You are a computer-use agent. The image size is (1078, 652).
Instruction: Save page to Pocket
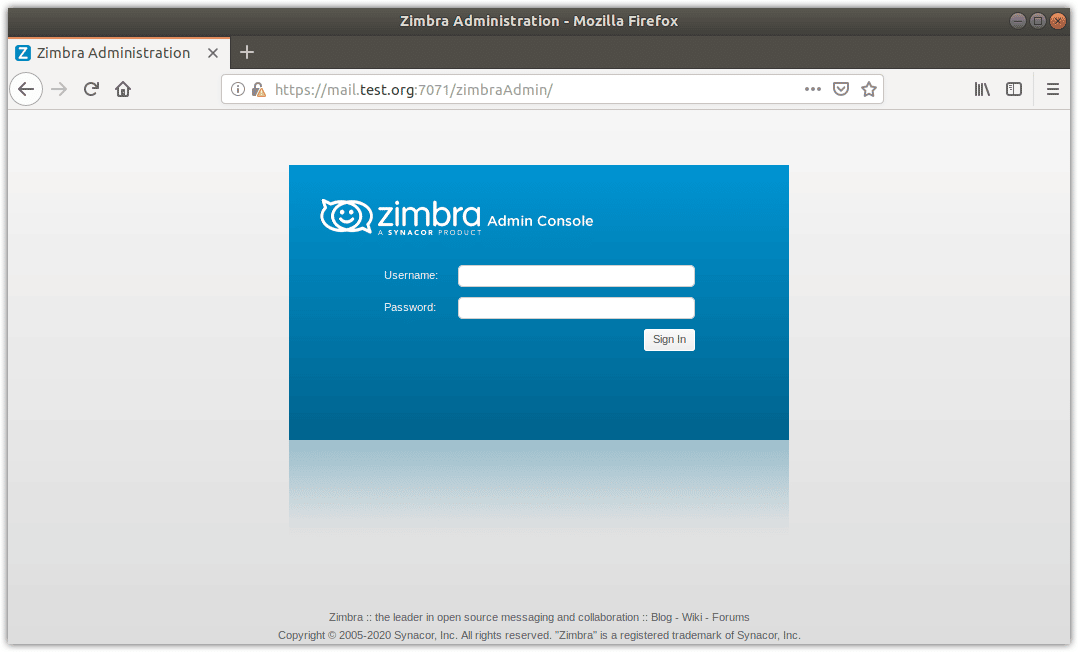point(841,89)
